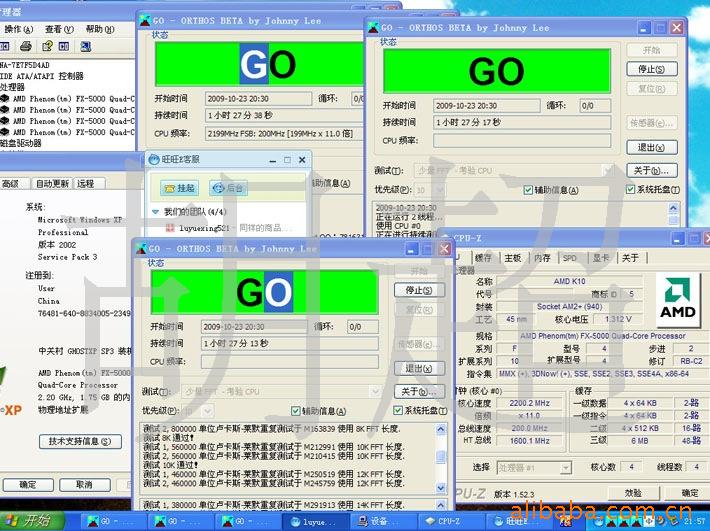The height and width of the screenshot is (531, 710).
Task: Click the scan hardware monitor icon in Device Manager
Action: click(86, 46)
